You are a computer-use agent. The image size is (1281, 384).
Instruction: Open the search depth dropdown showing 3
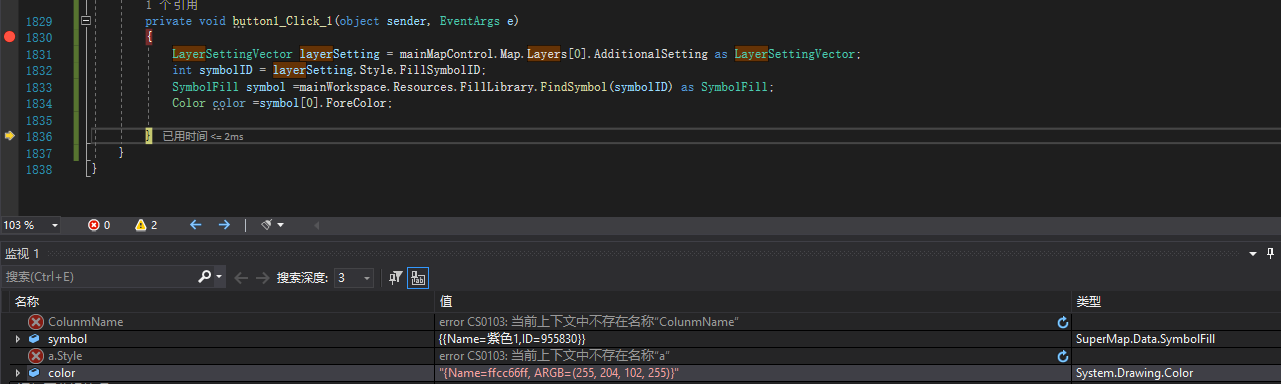point(354,278)
